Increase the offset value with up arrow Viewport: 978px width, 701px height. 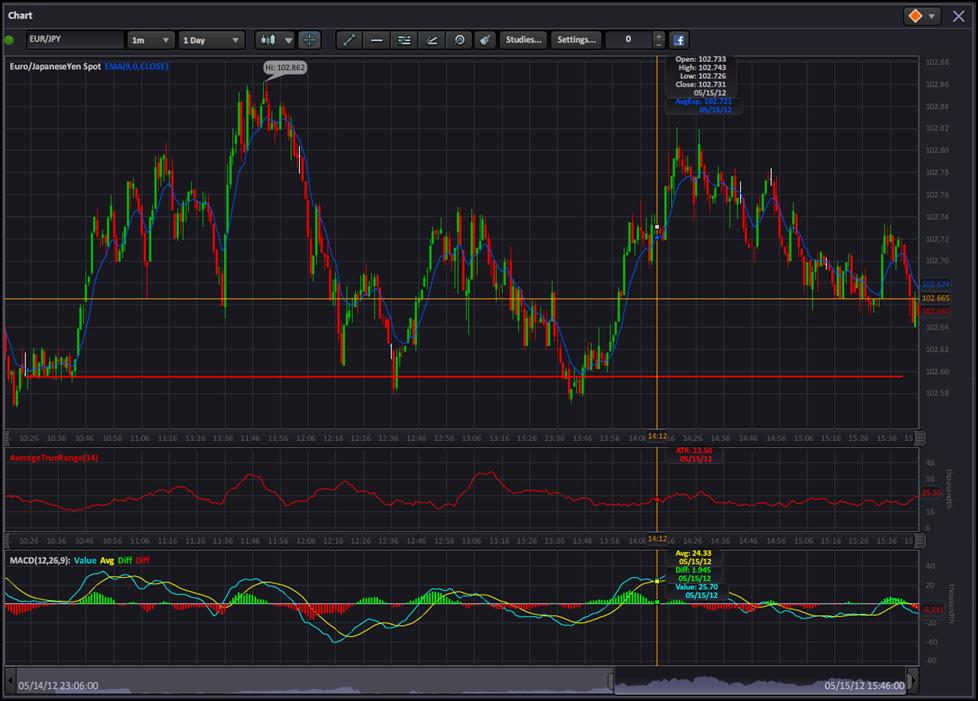(x=659, y=36)
